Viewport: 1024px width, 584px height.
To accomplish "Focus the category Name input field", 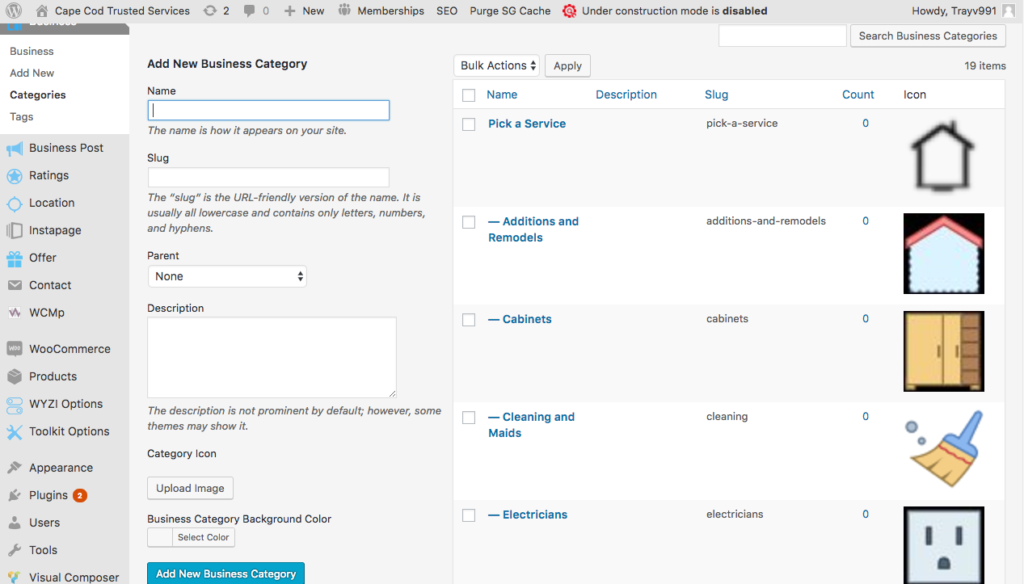I will tap(268, 111).
